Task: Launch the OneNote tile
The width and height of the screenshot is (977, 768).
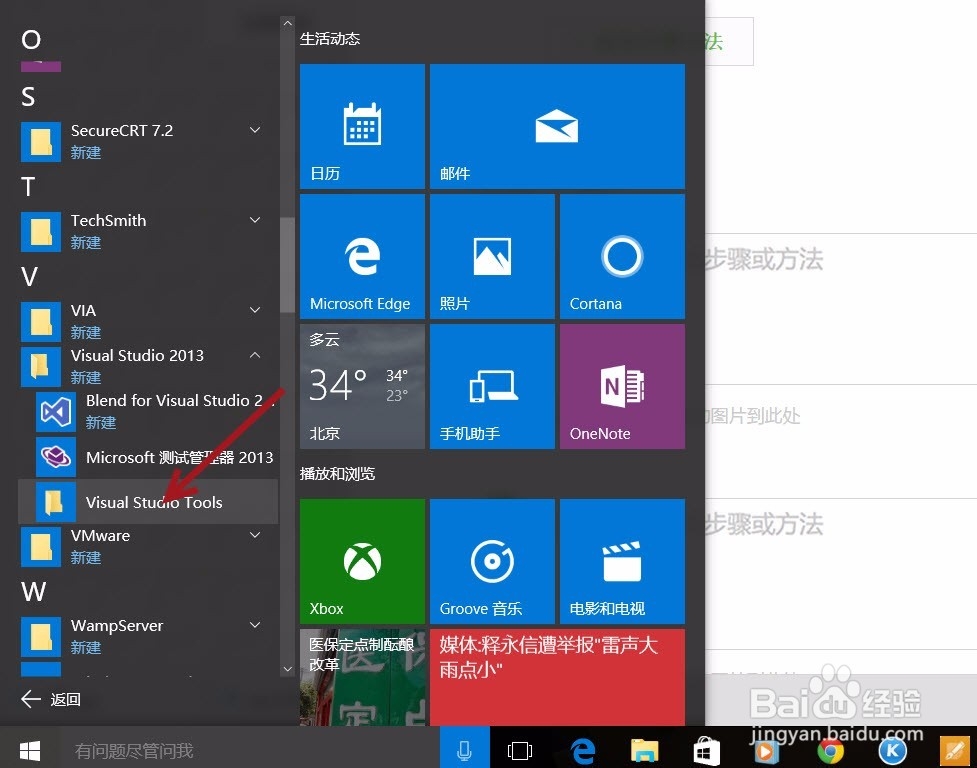Action: (622, 386)
